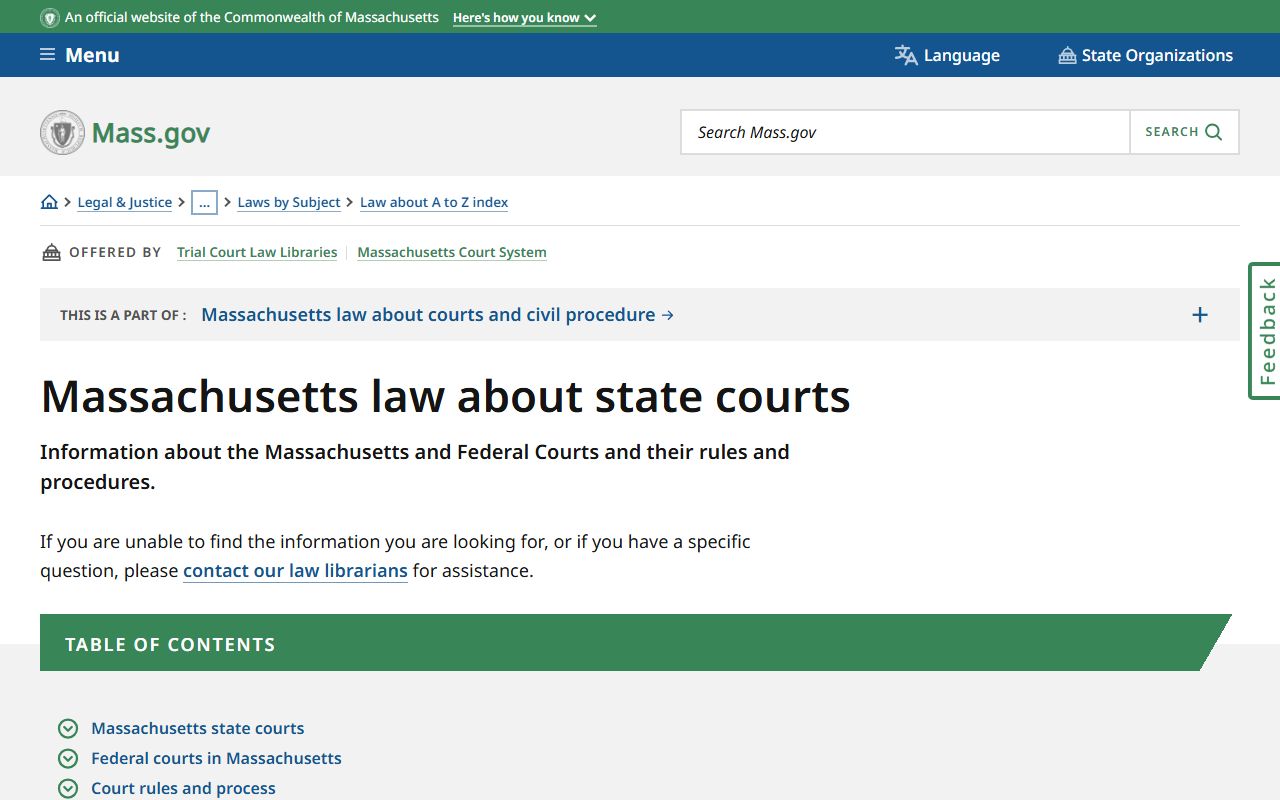1280x800 pixels.
Task: Click 'contact our law librarians' link
Action: 295,571
